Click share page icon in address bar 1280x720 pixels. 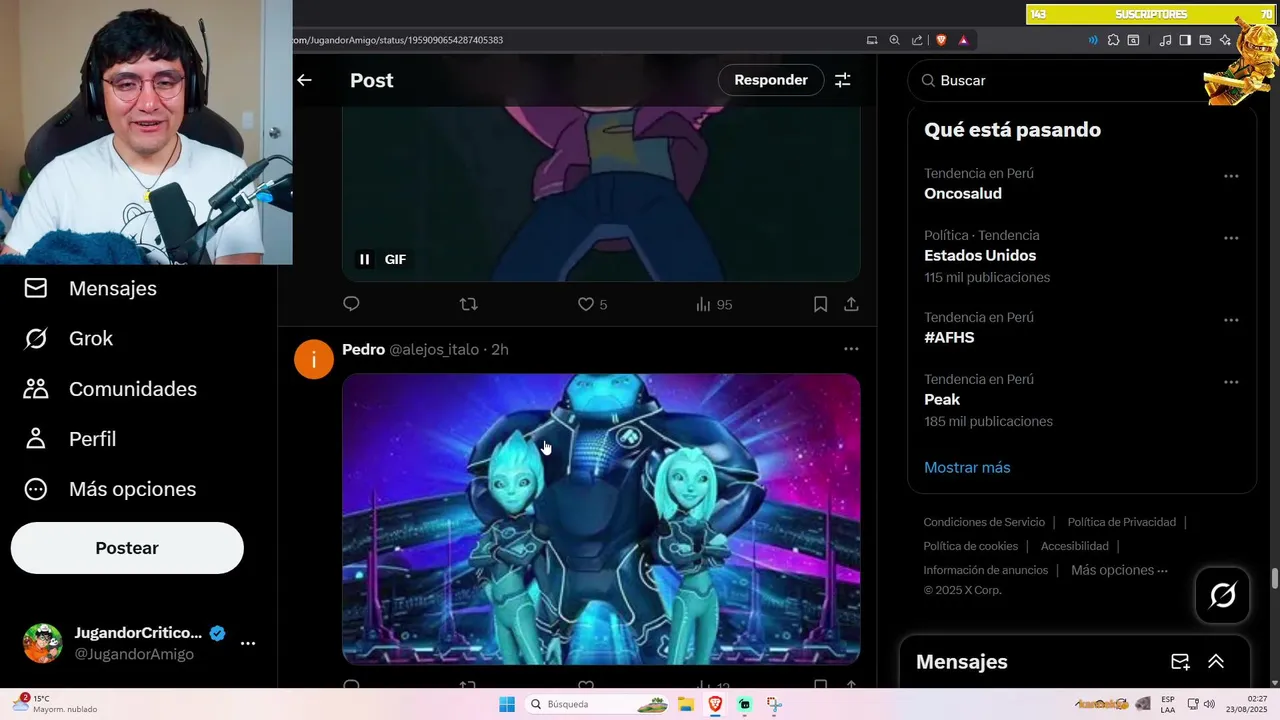click(x=917, y=40)
